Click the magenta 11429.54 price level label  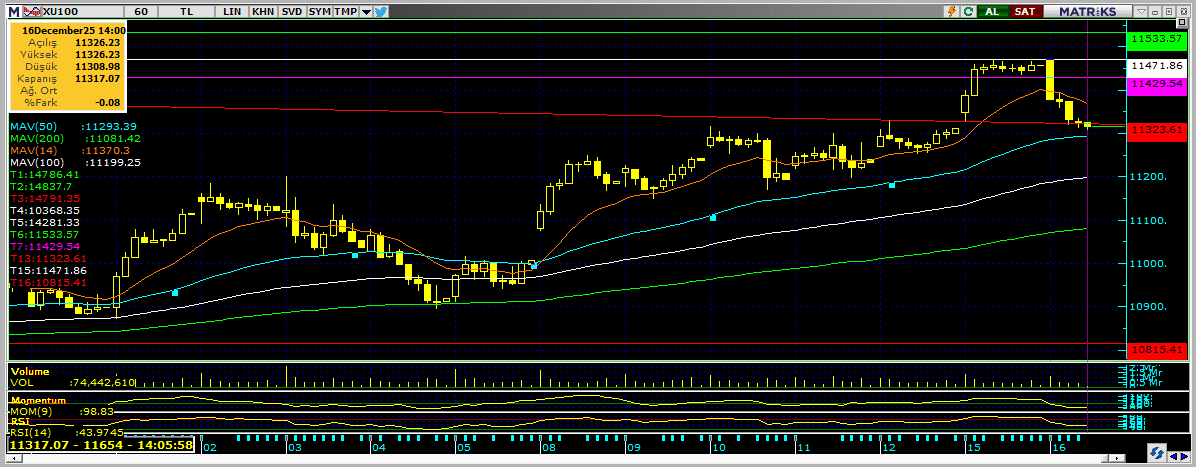tap(1155, 86)
